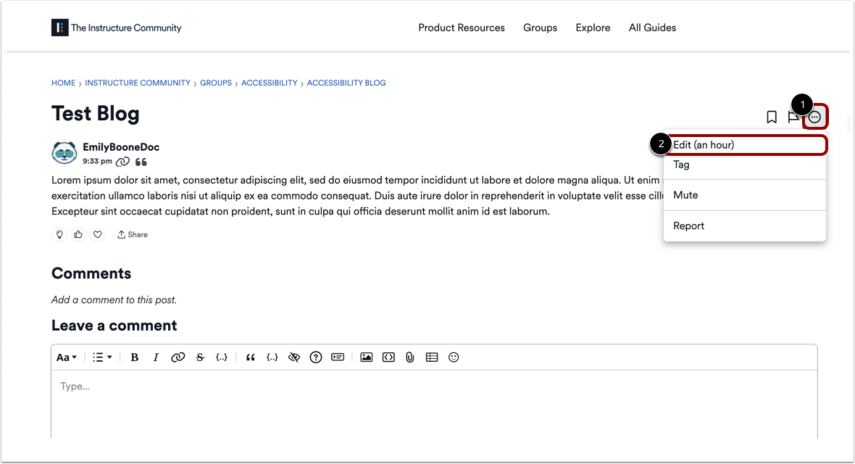
Task: Open the emoji picker
Action: point(454,357)
